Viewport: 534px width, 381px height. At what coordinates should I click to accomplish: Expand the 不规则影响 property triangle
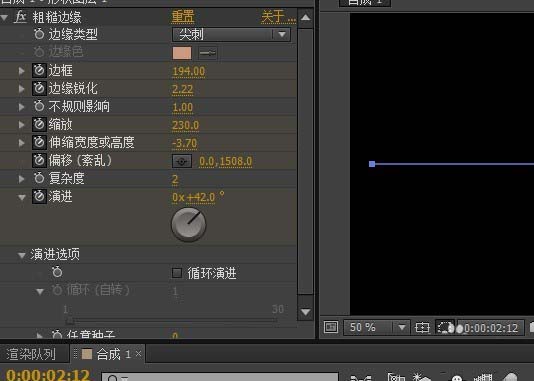coord(21,107)
